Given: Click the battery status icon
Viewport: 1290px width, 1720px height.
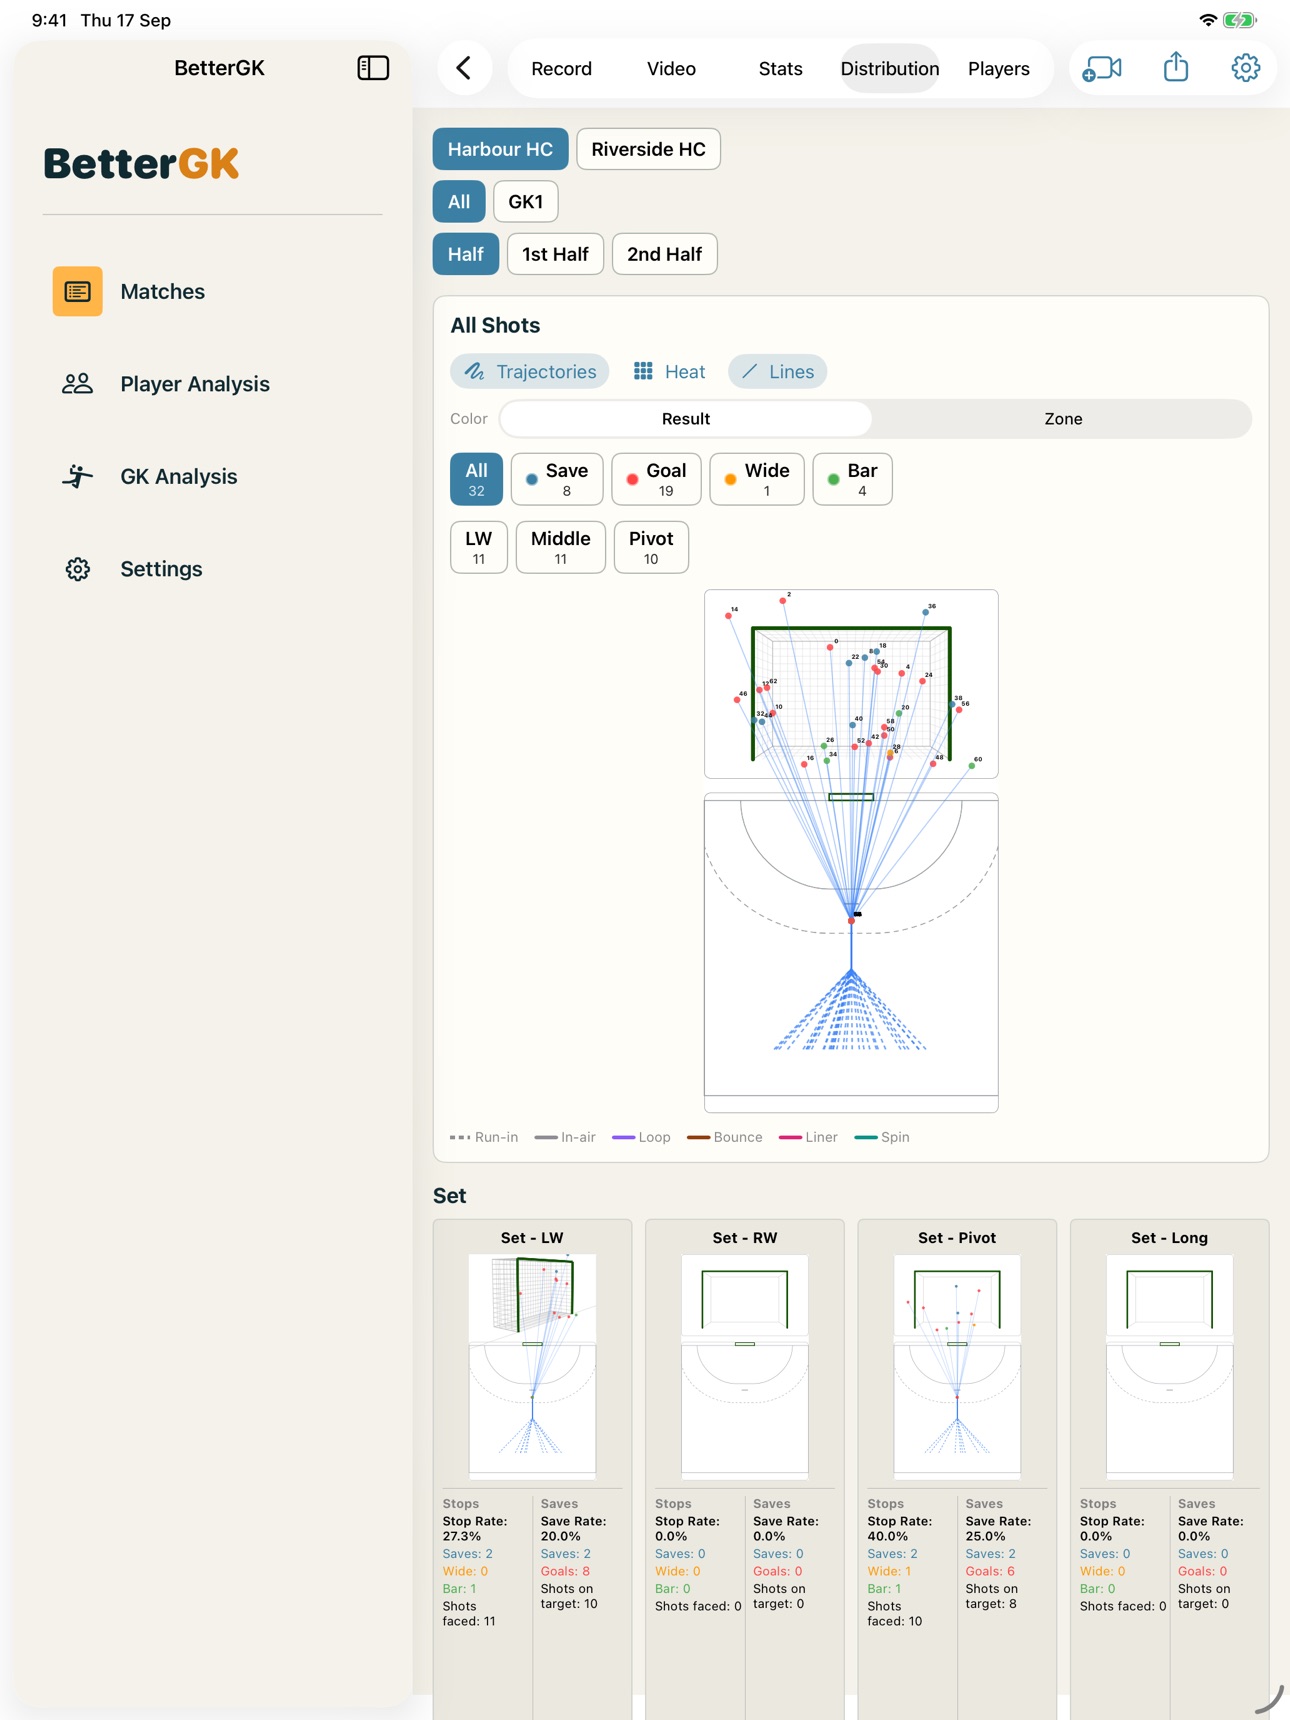Looking at the screenshot, I should pos(1240,20).
